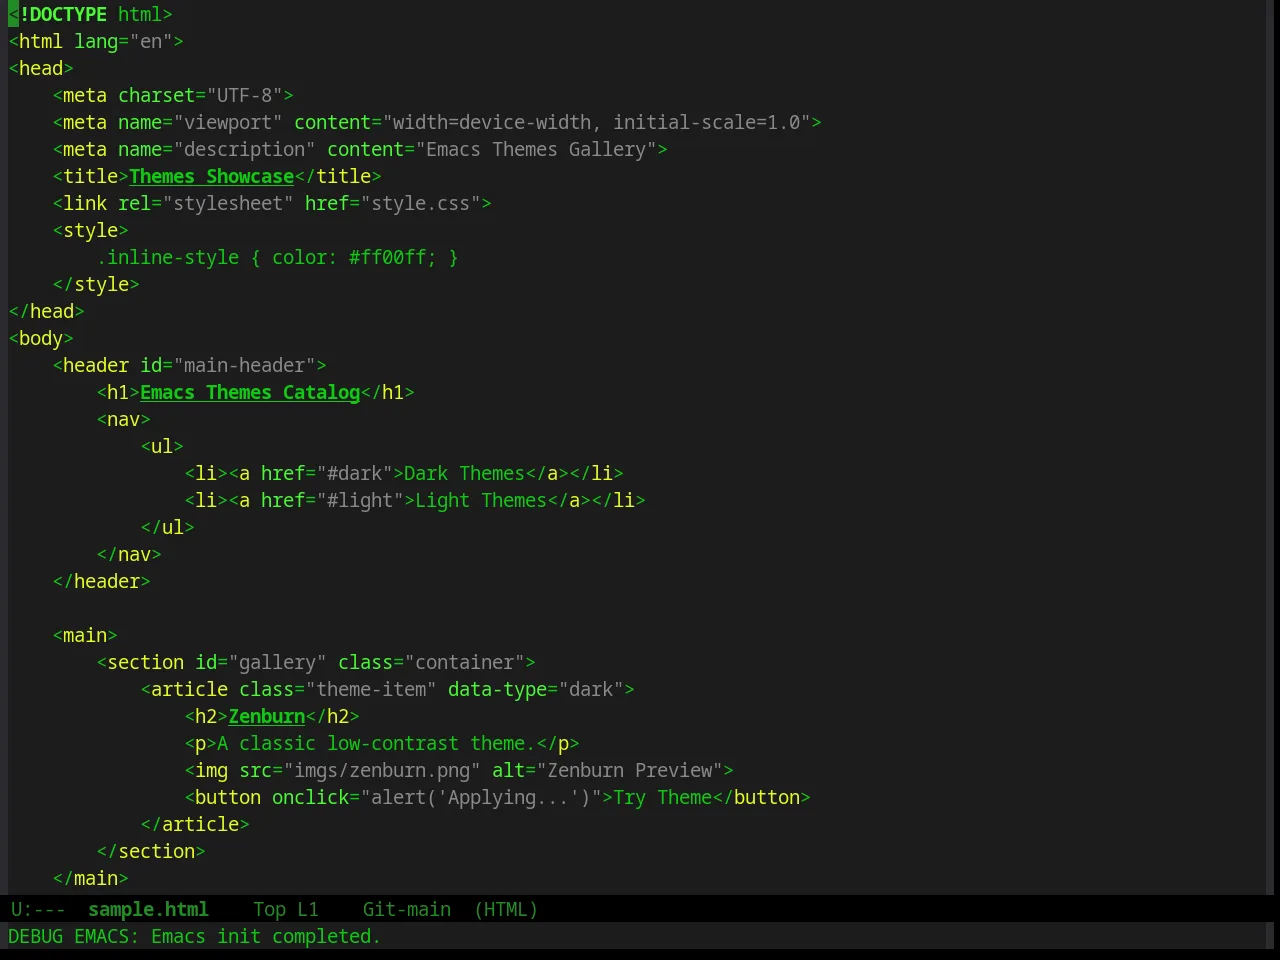Click the Top L1 position indicator
Screen dimensions: 1280x960
285,909
